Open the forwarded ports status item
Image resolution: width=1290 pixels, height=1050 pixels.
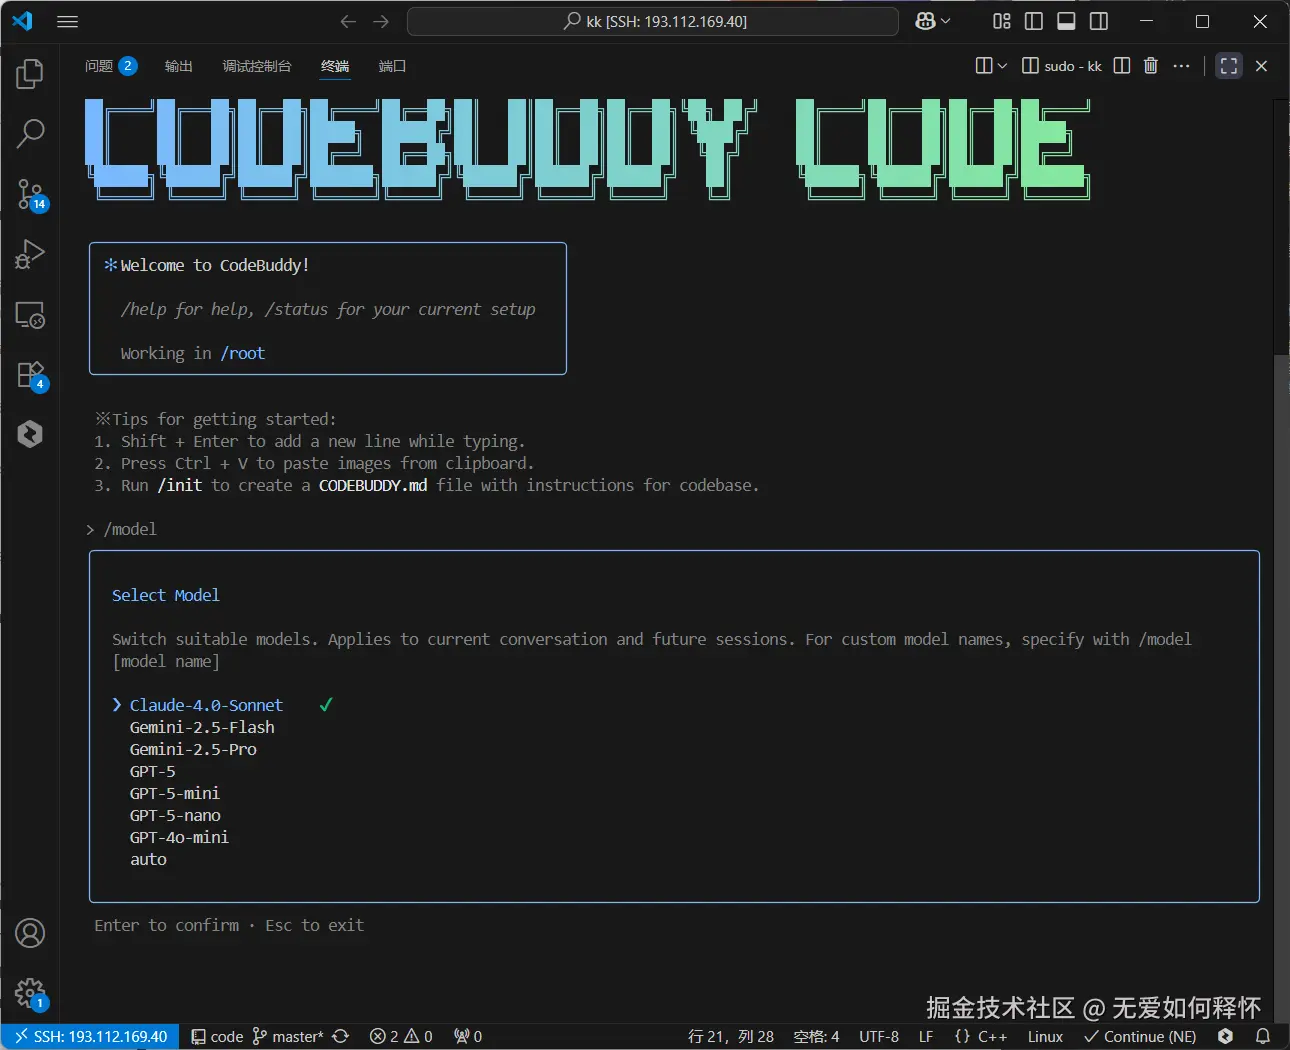click(x=468, y=1036)
